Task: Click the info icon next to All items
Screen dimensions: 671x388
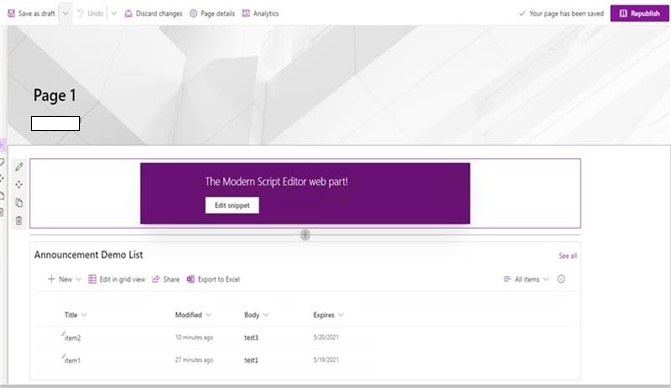Action: point(561,279)
